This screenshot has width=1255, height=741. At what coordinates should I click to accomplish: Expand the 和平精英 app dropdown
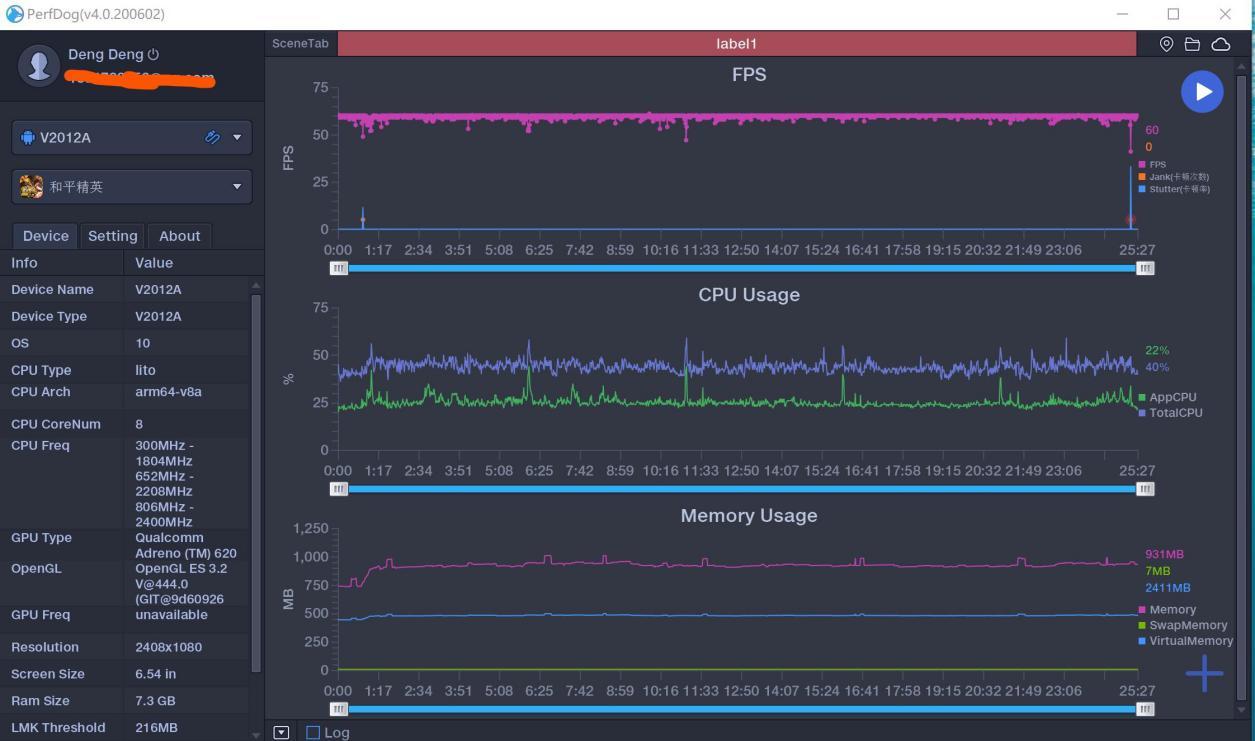237,186
